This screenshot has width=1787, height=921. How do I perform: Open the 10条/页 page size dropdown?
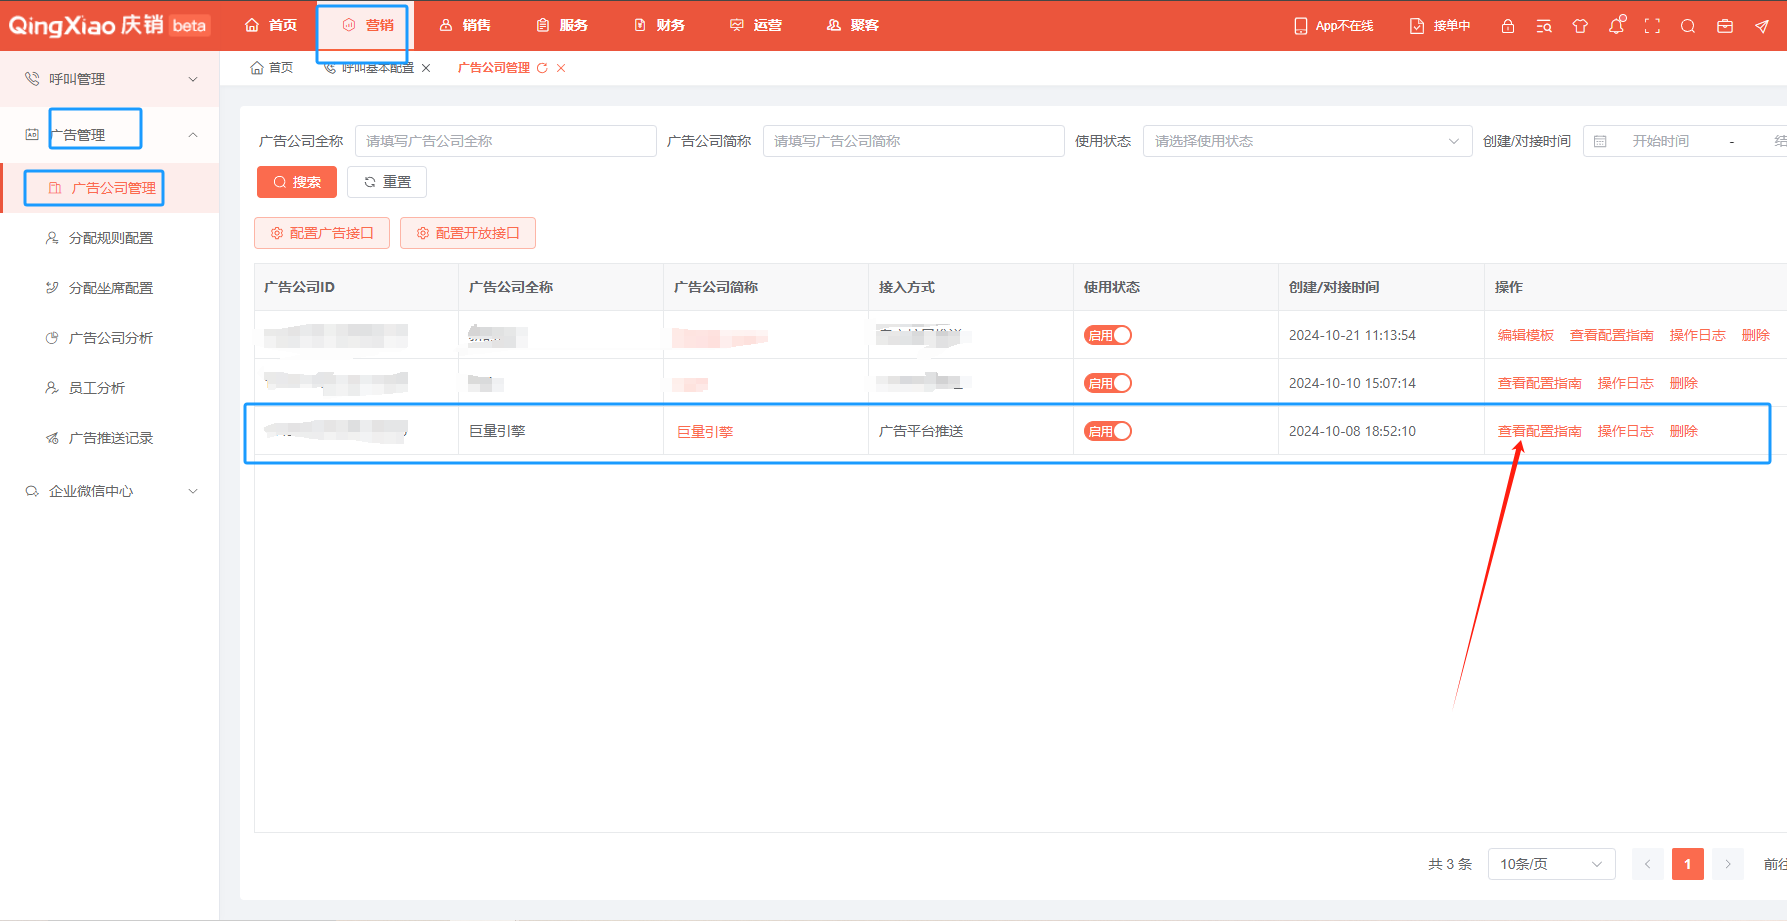point(1550,864)
